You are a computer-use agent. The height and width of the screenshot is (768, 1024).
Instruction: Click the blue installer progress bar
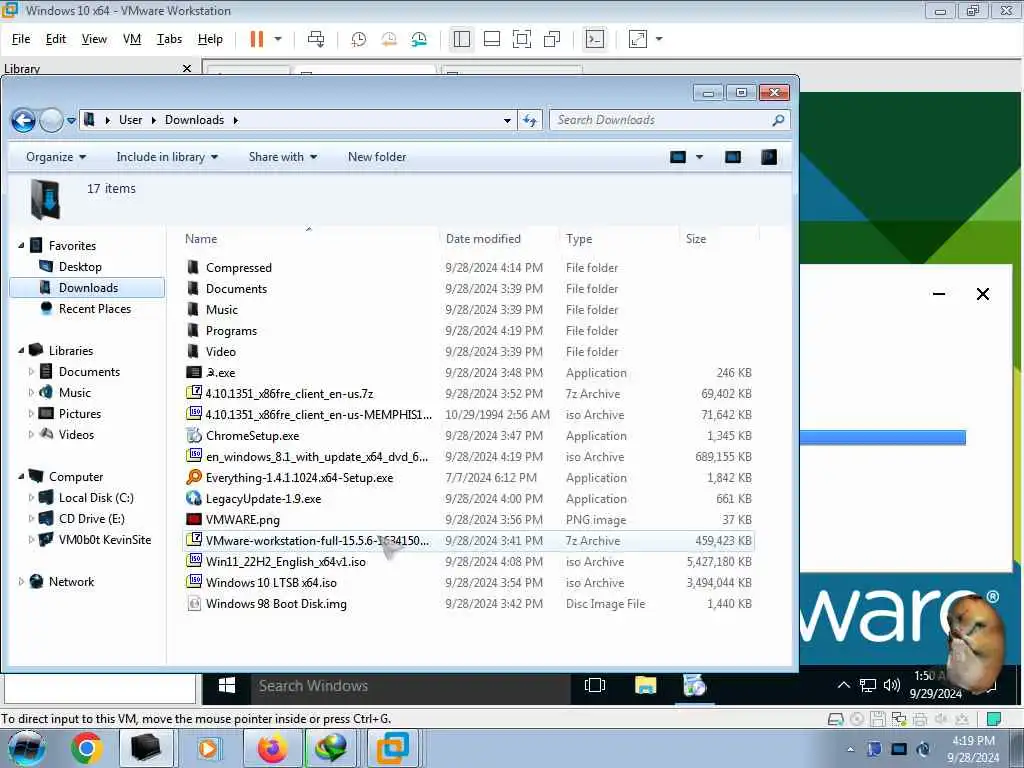[882, 438]
